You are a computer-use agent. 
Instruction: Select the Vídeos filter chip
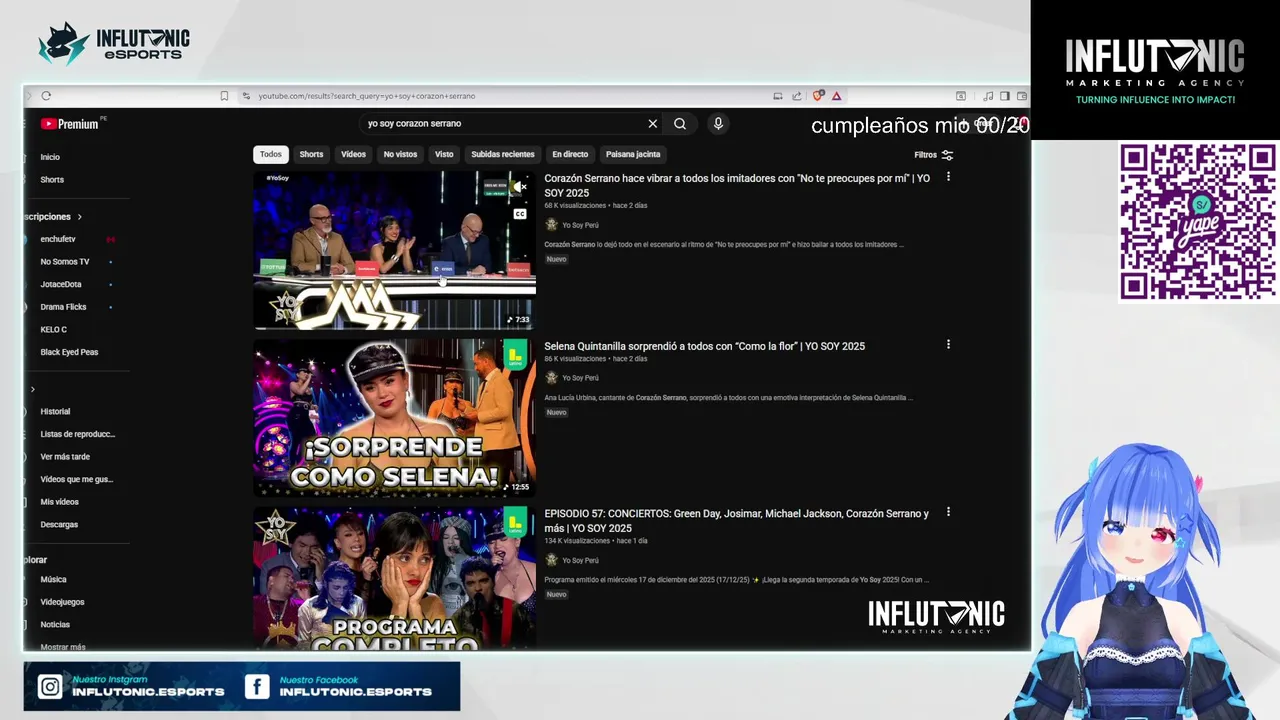pyautogui.click(x=353, y=154)
